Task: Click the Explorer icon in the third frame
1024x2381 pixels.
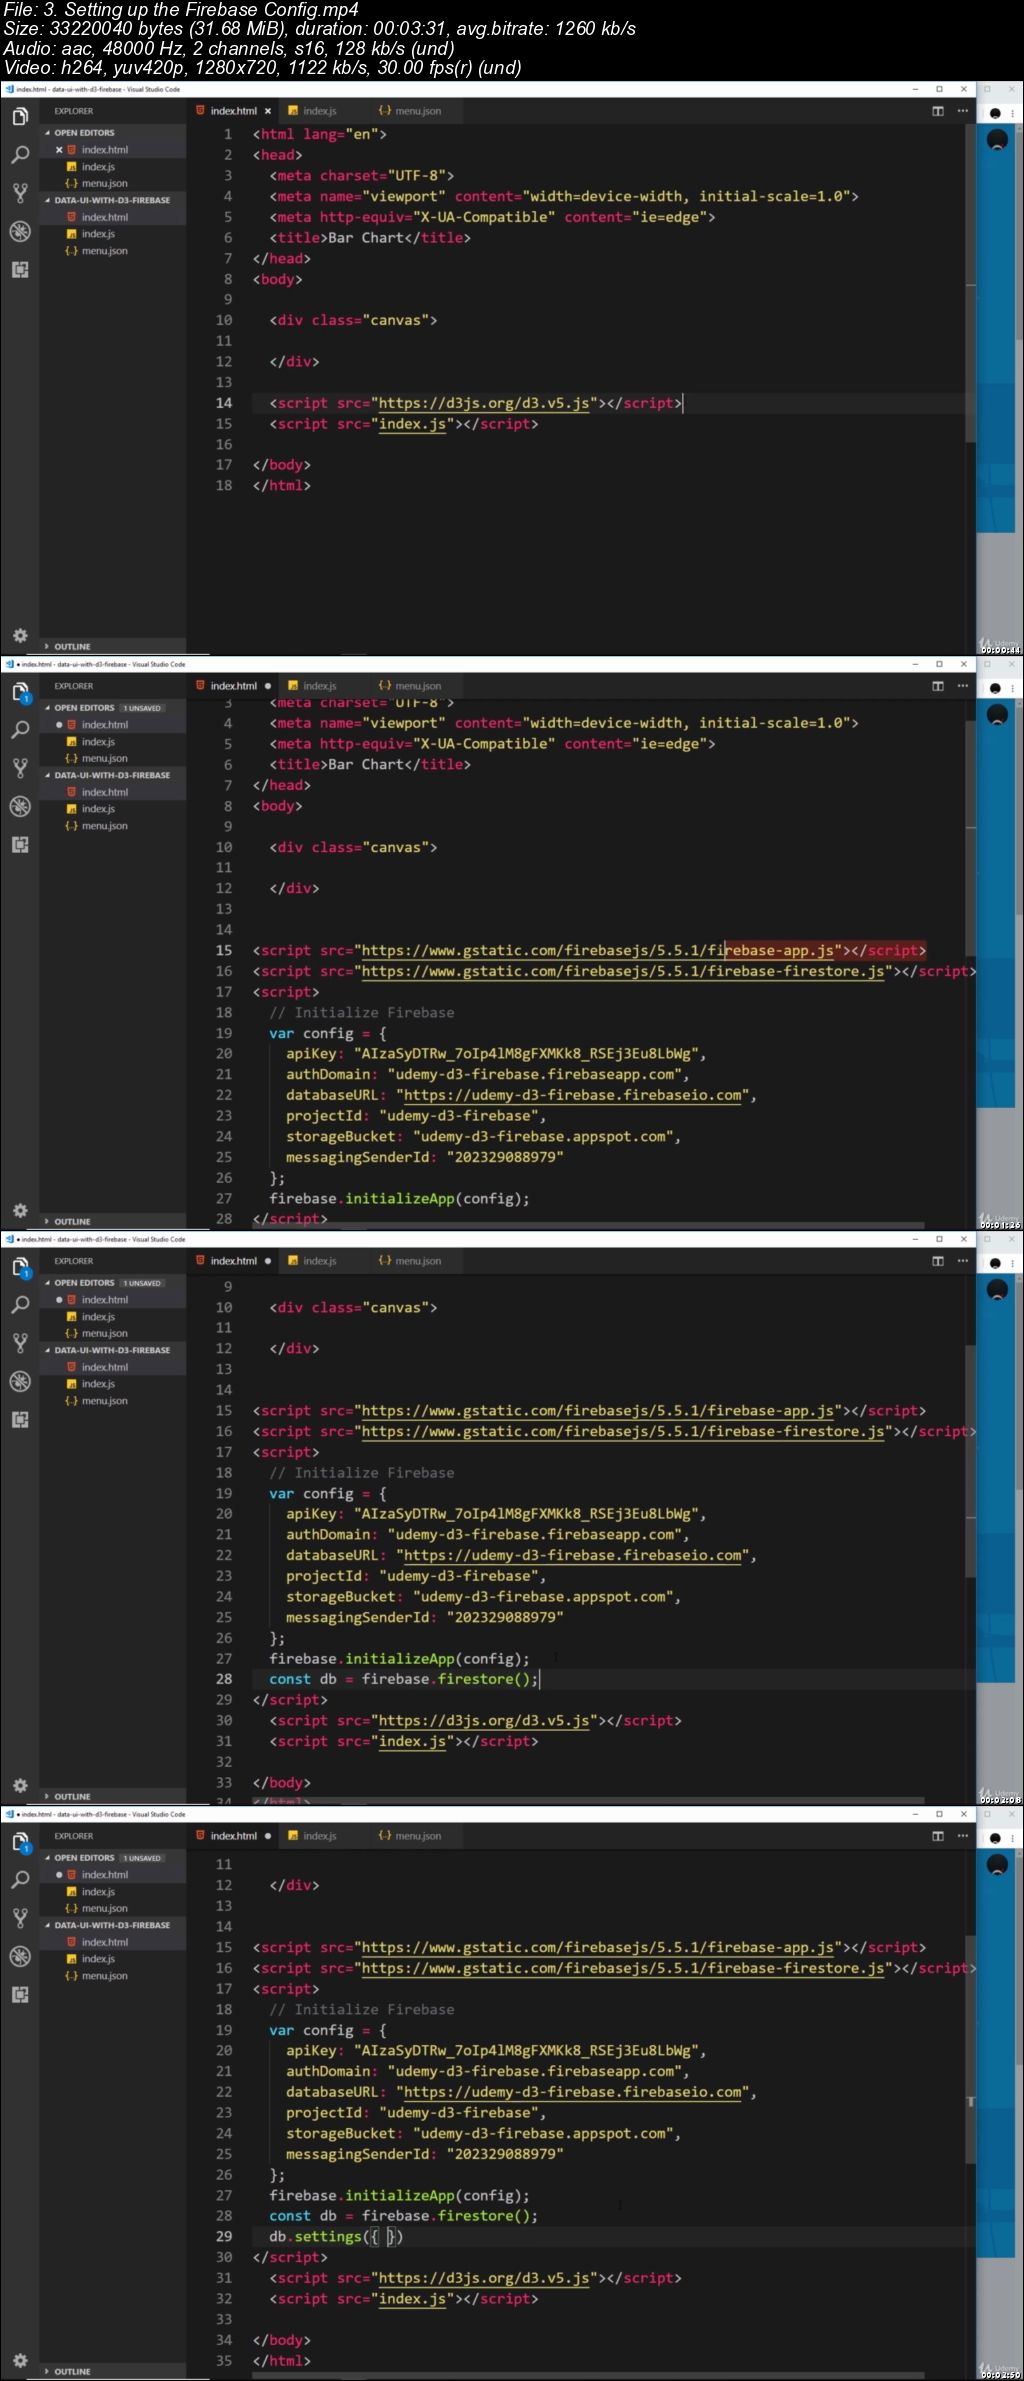Action: click(x=20, y=1267)
